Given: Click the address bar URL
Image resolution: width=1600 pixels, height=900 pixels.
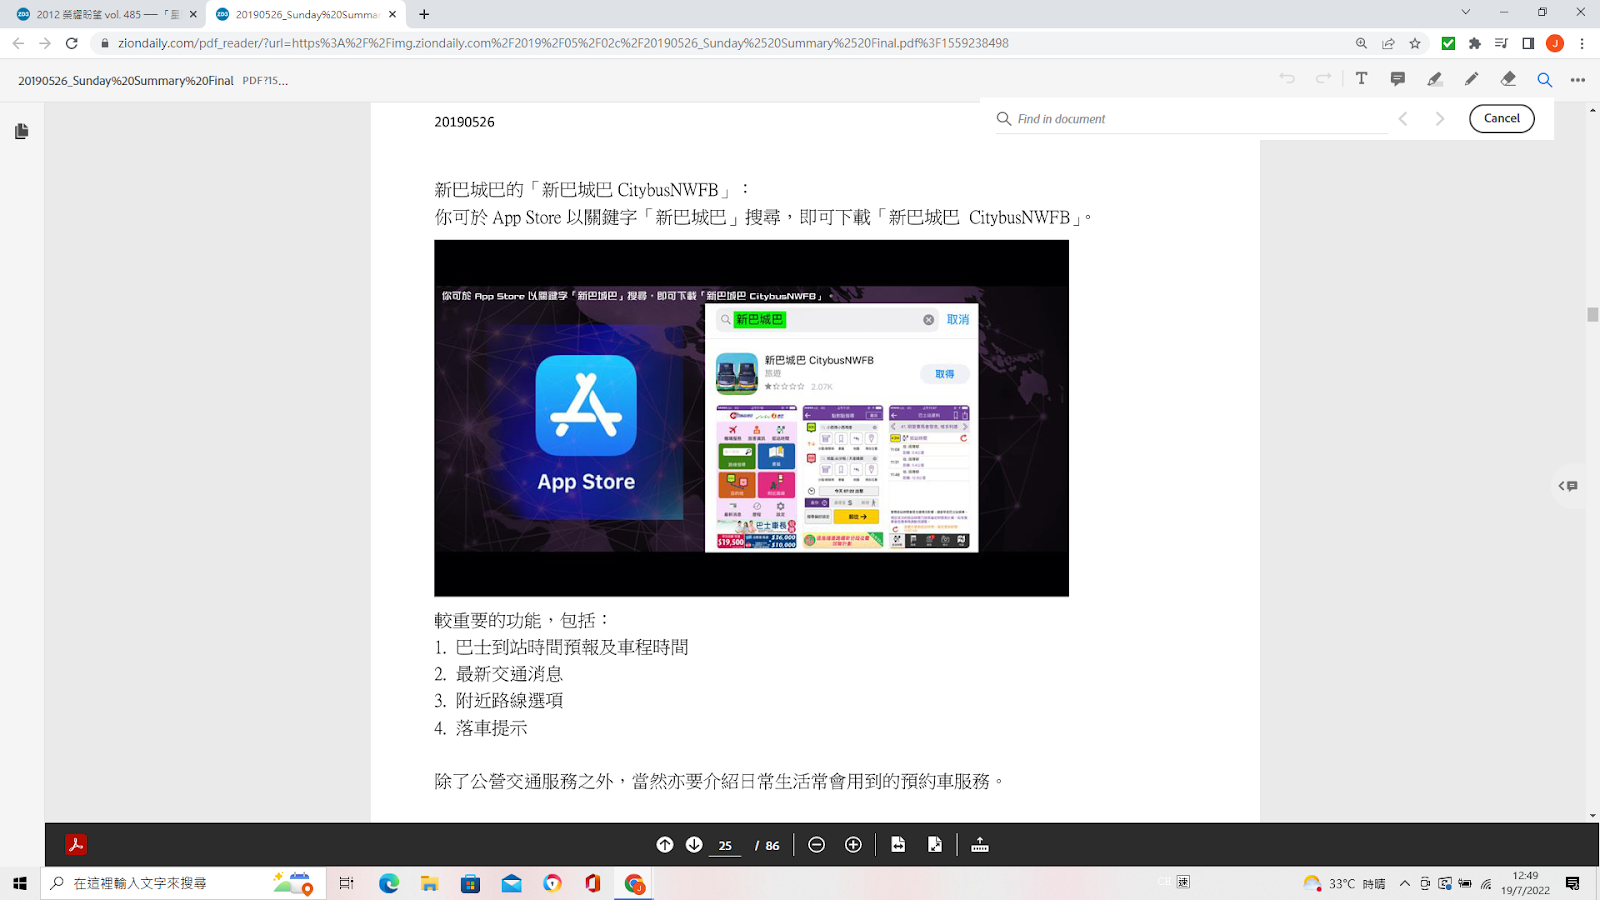Looking at the screenshot, I should (x=563, y=43).
